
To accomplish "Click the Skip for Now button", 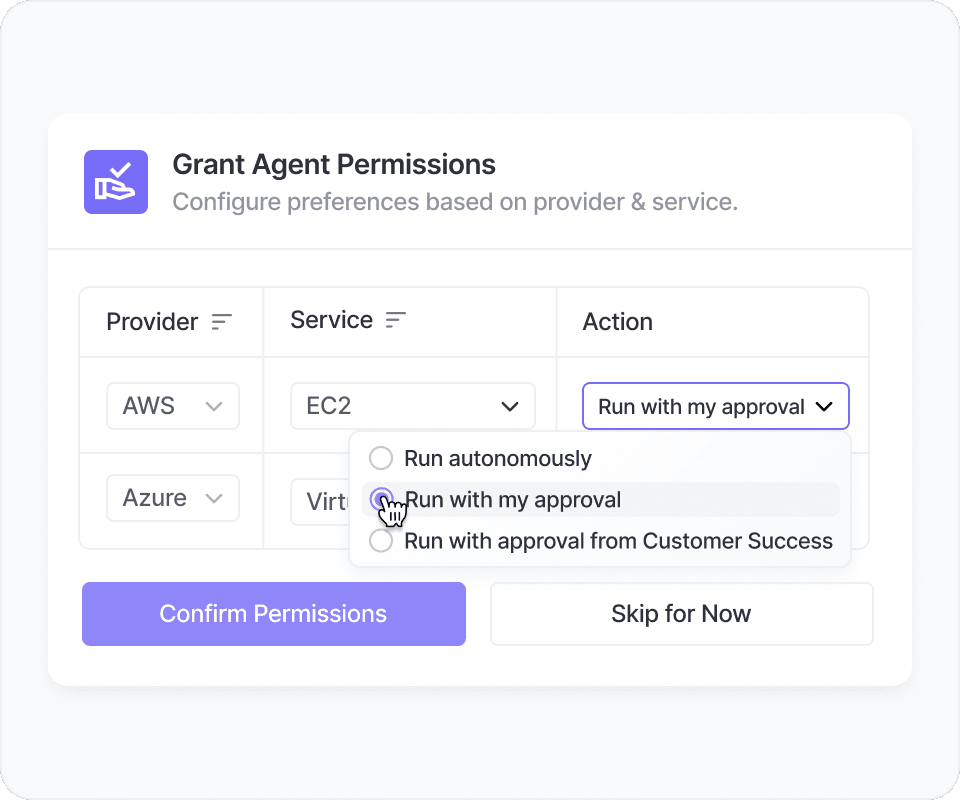I will click(681, 614).
